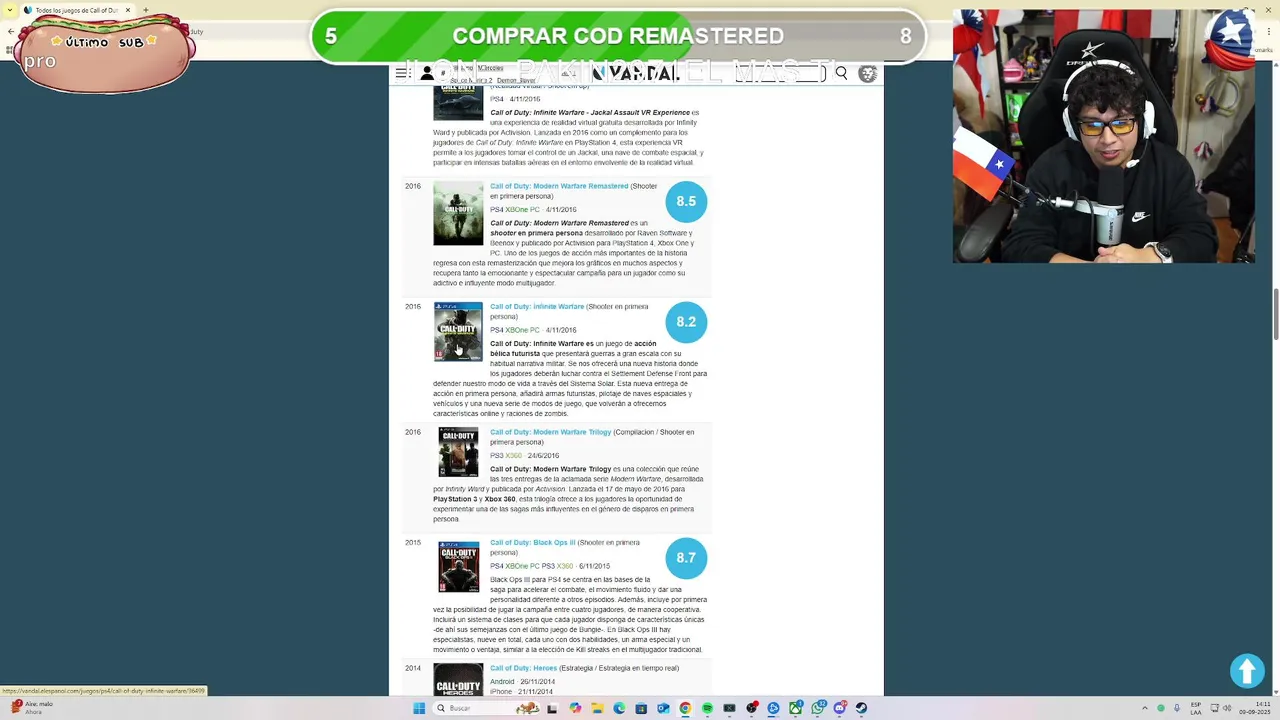Screen dimensions: 1280x720
Task: Click the lion avatar icon in header
Action: tap(867, 74)
